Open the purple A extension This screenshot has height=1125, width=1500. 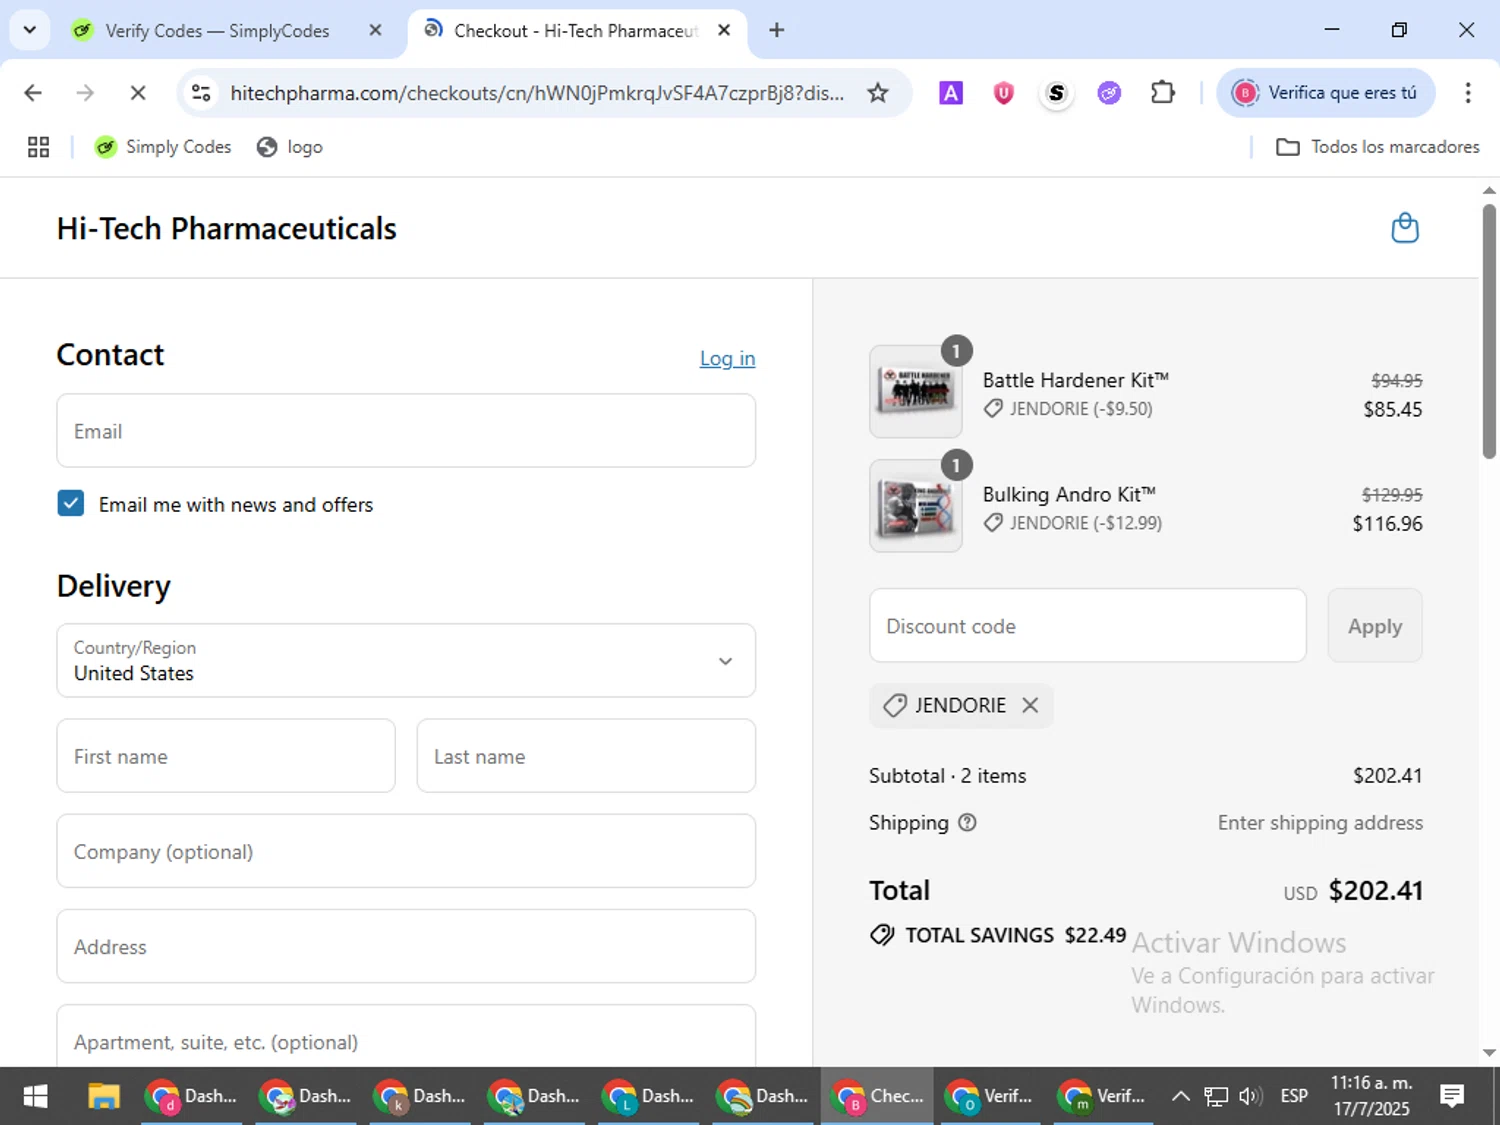(951, 93)
